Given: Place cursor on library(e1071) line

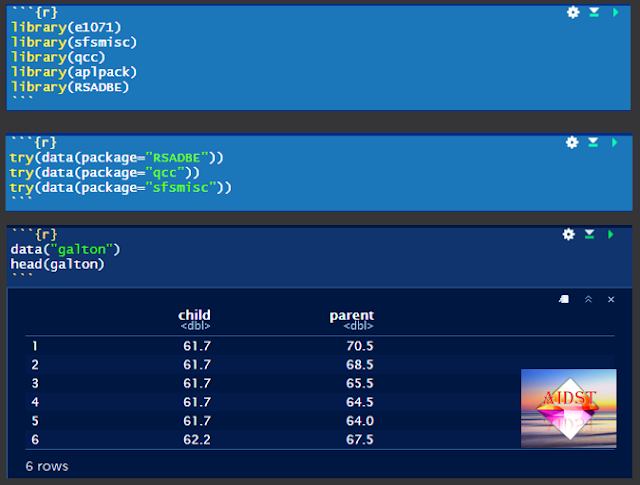Looking at the screenshot, I should 66,27.
